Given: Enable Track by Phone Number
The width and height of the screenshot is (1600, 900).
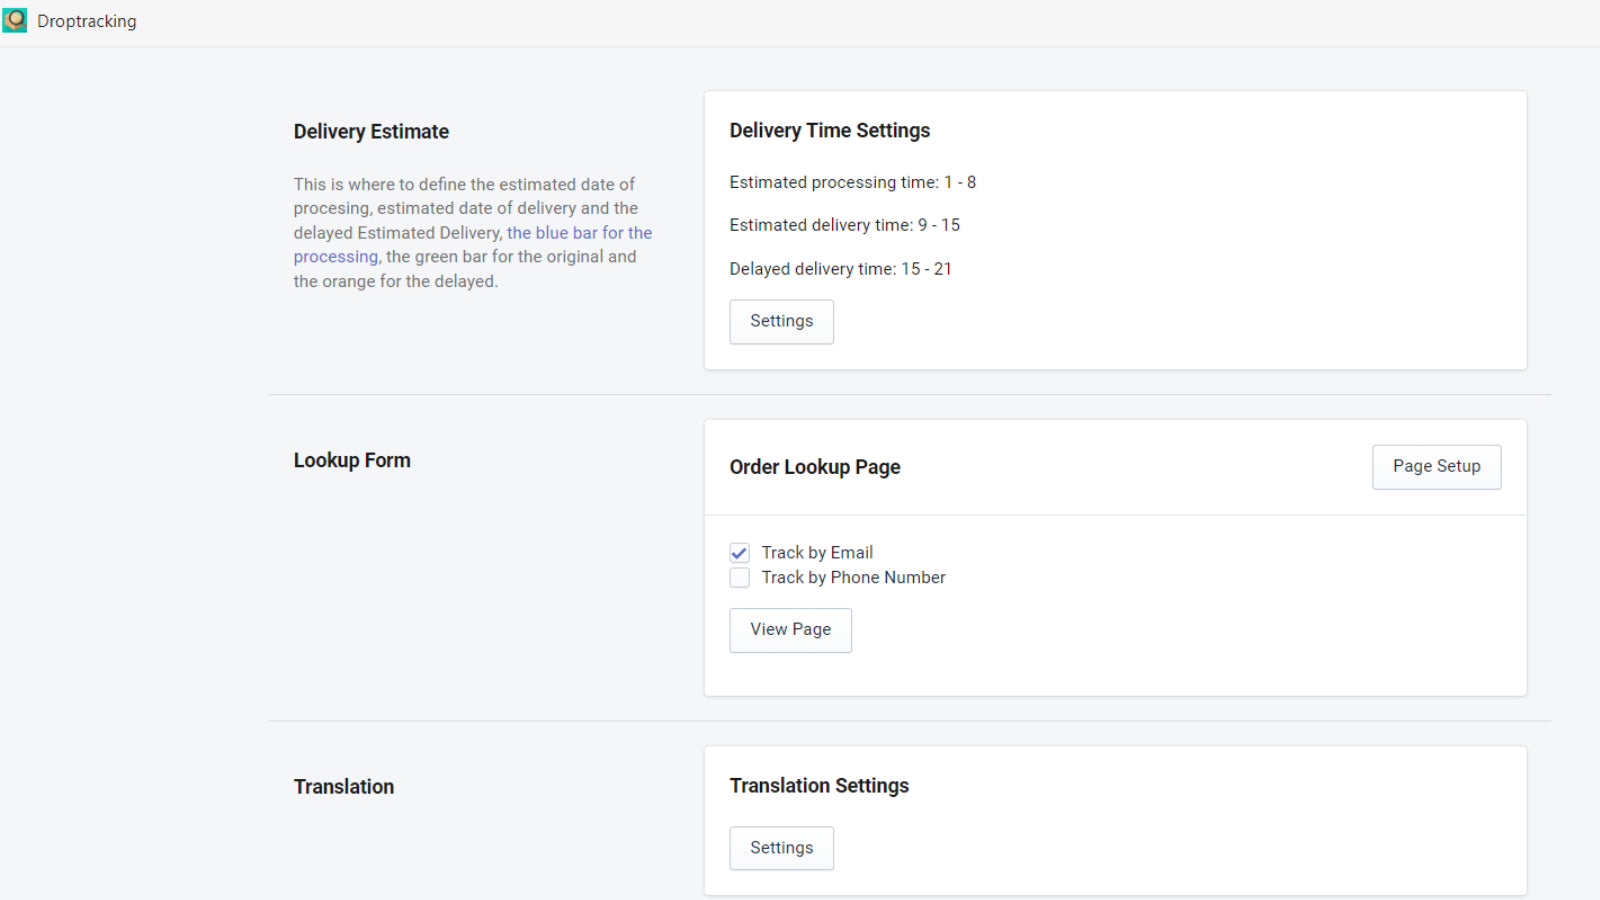Looking at the screenshot, I should [x=739, y=577].
